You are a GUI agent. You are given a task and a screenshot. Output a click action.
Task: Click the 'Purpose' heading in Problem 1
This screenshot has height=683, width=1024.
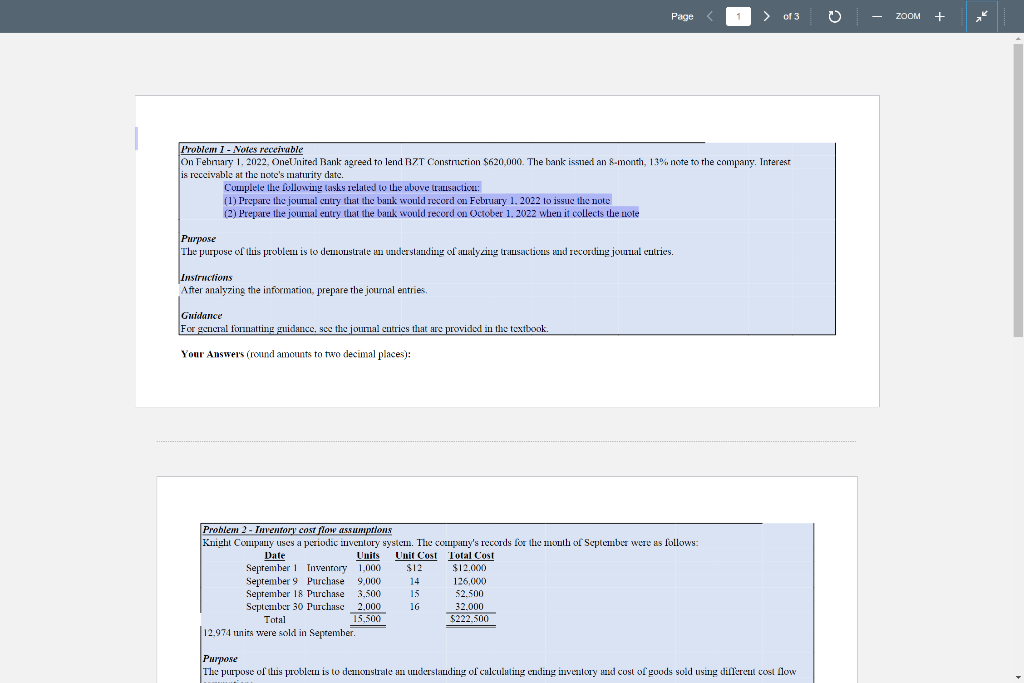[199, 238]
